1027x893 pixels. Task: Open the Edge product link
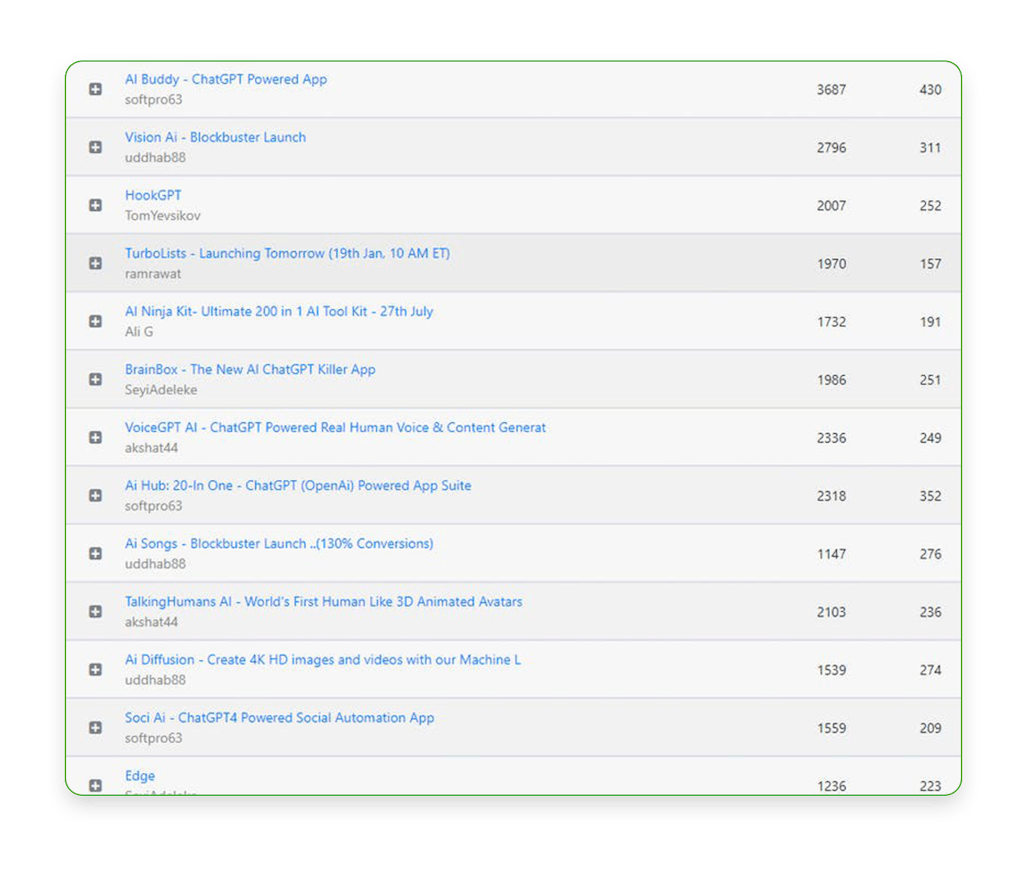[140, 775]
